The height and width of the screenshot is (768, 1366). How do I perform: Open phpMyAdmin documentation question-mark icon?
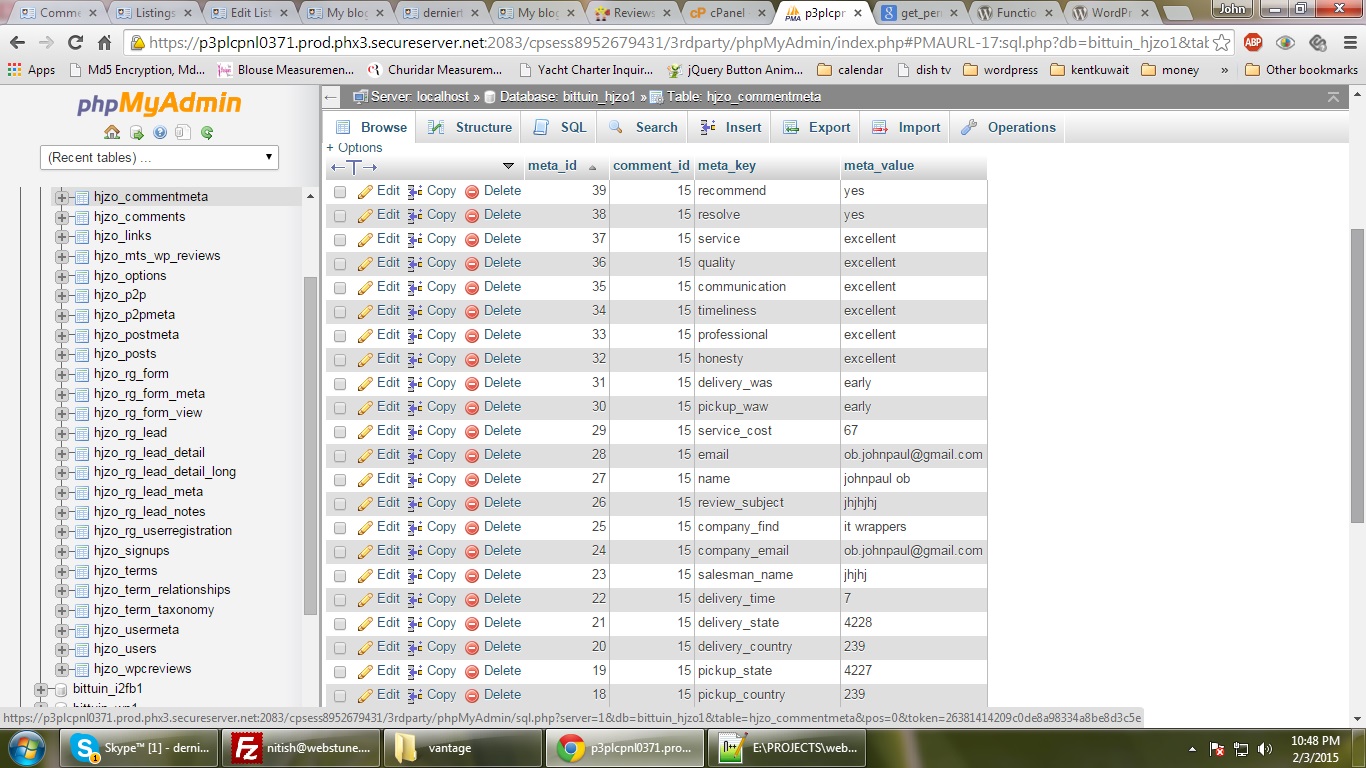[160, 132]
